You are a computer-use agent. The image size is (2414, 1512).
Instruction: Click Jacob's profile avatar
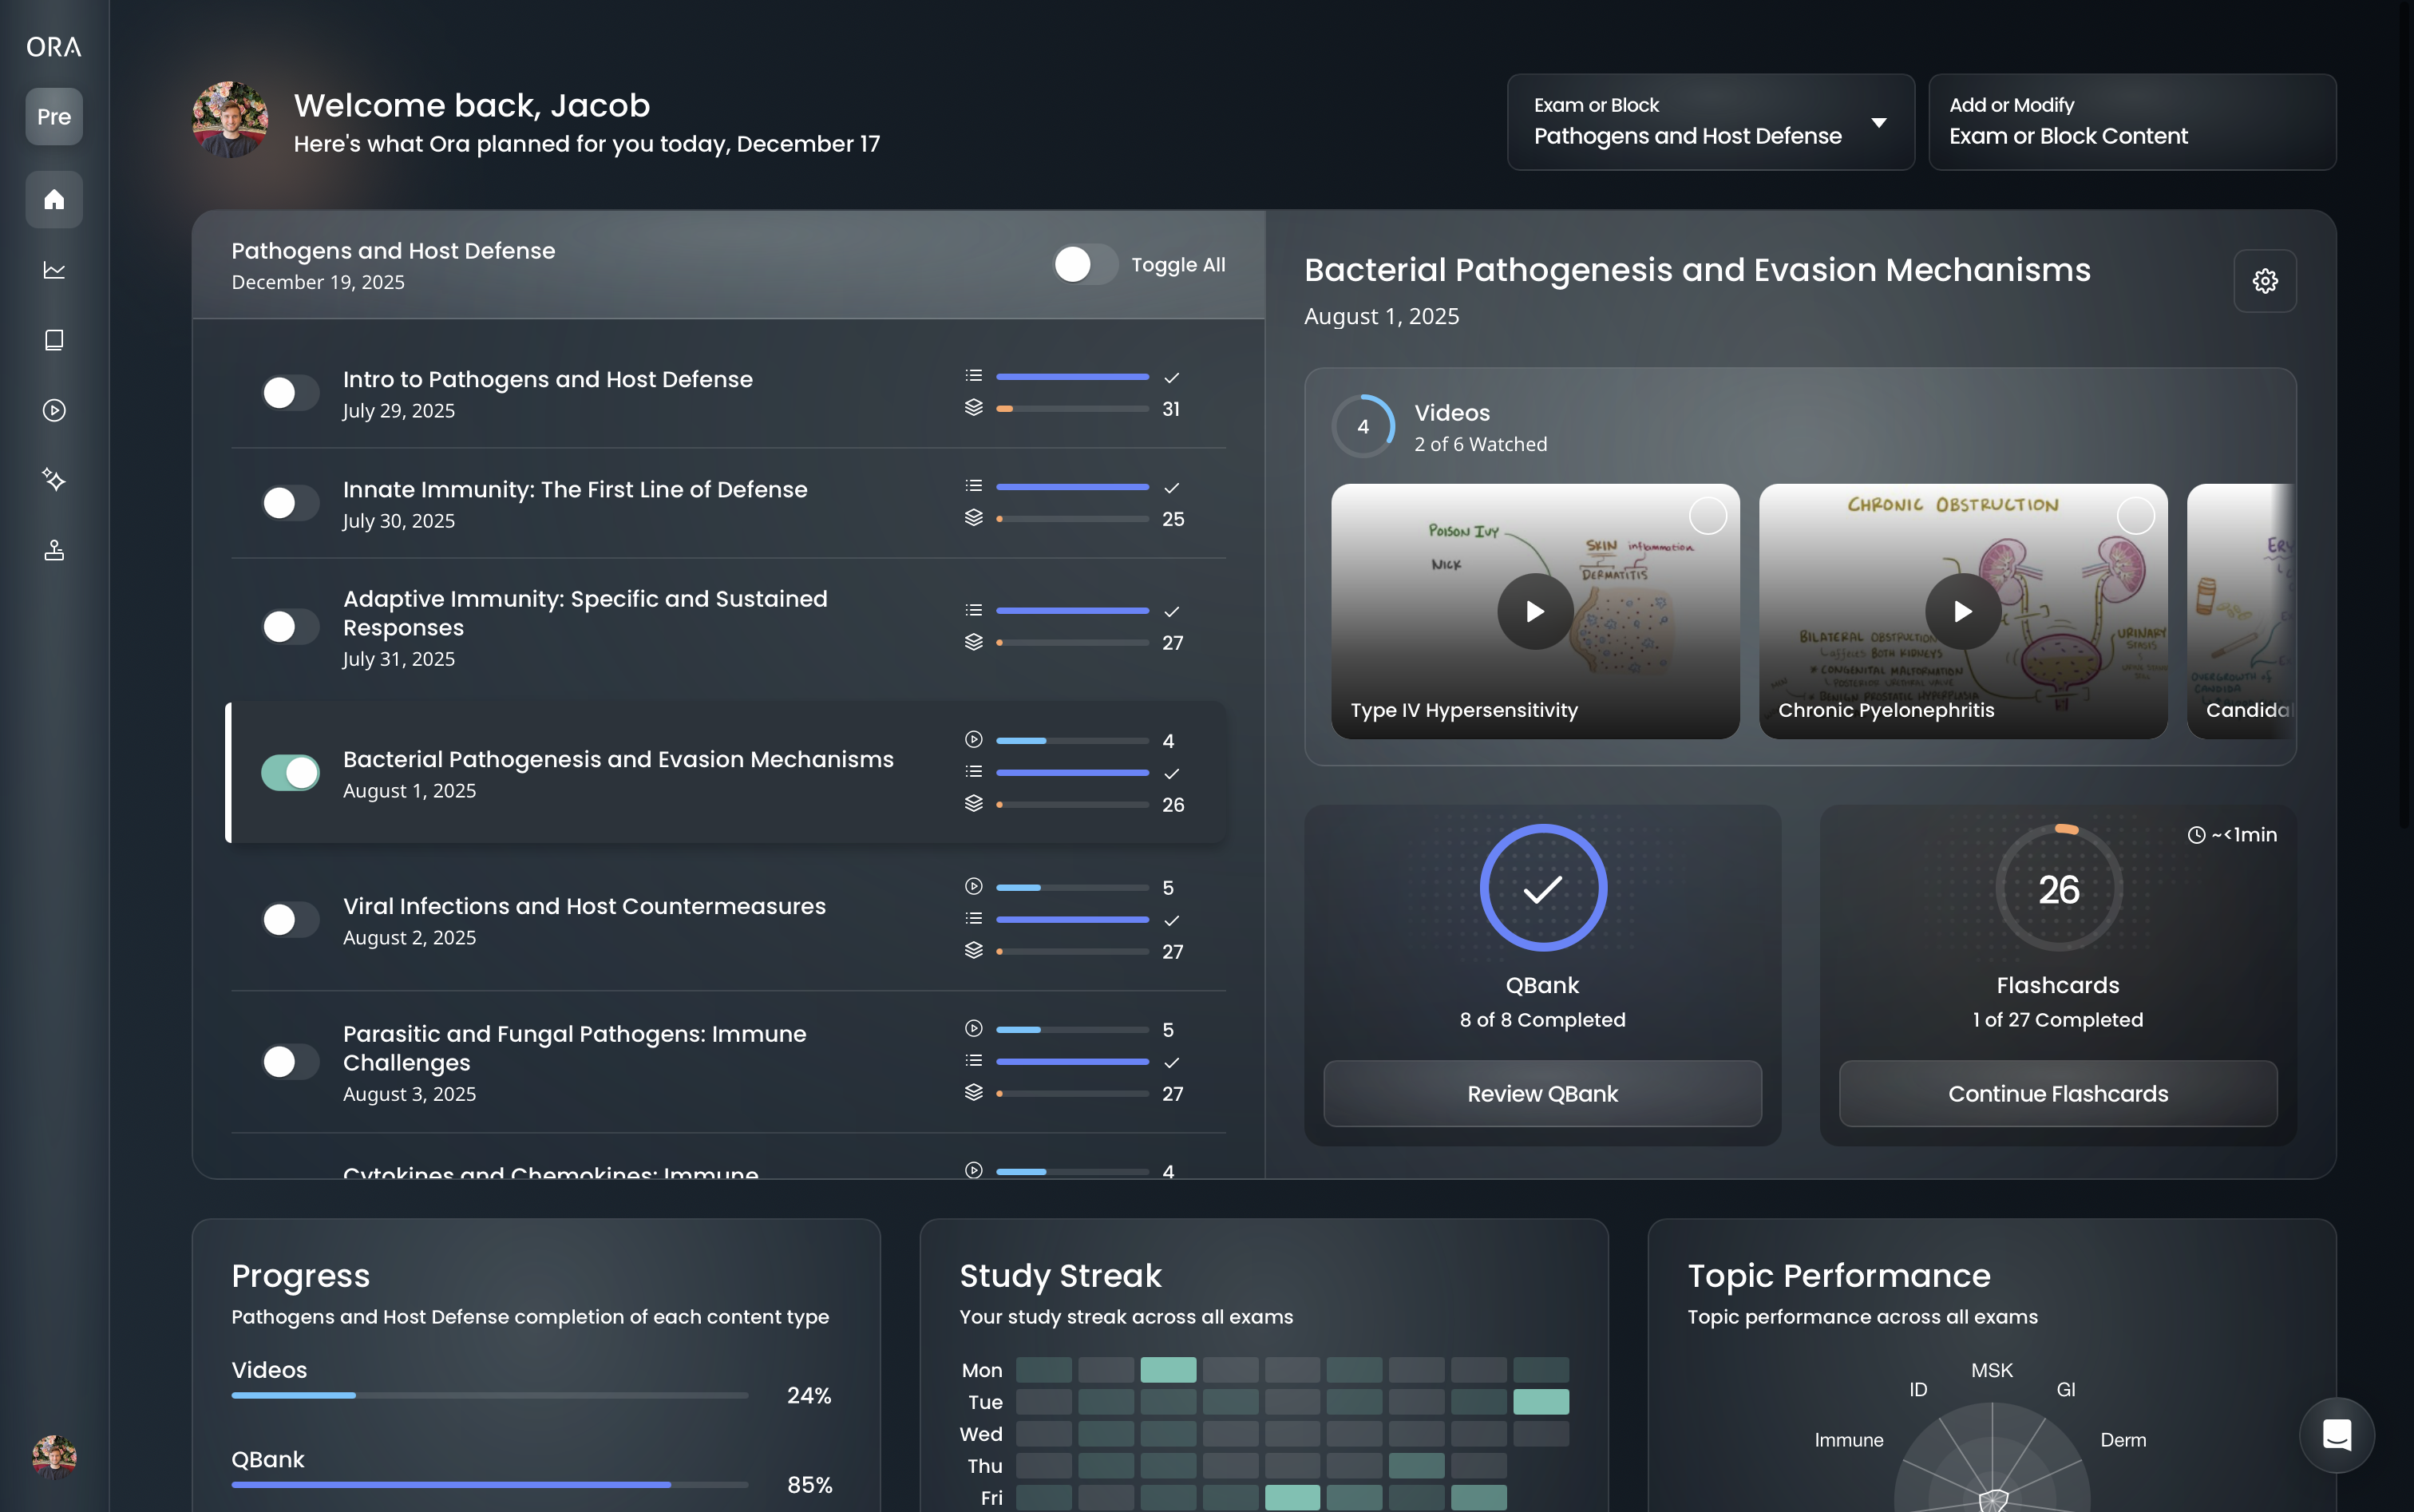[x=229, y=119]
